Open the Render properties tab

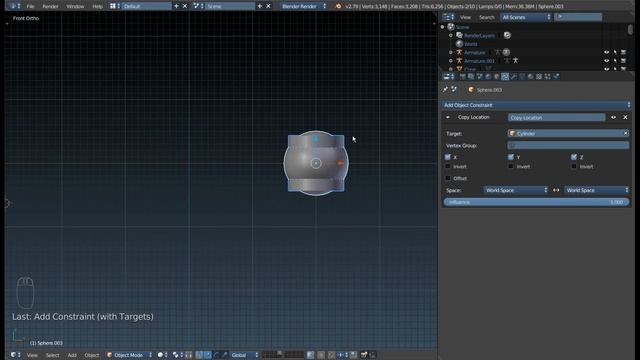coord(462,76)
